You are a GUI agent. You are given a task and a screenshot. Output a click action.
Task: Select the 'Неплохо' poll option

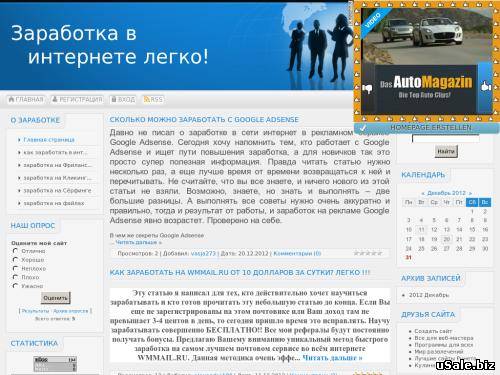click(15, 268)
